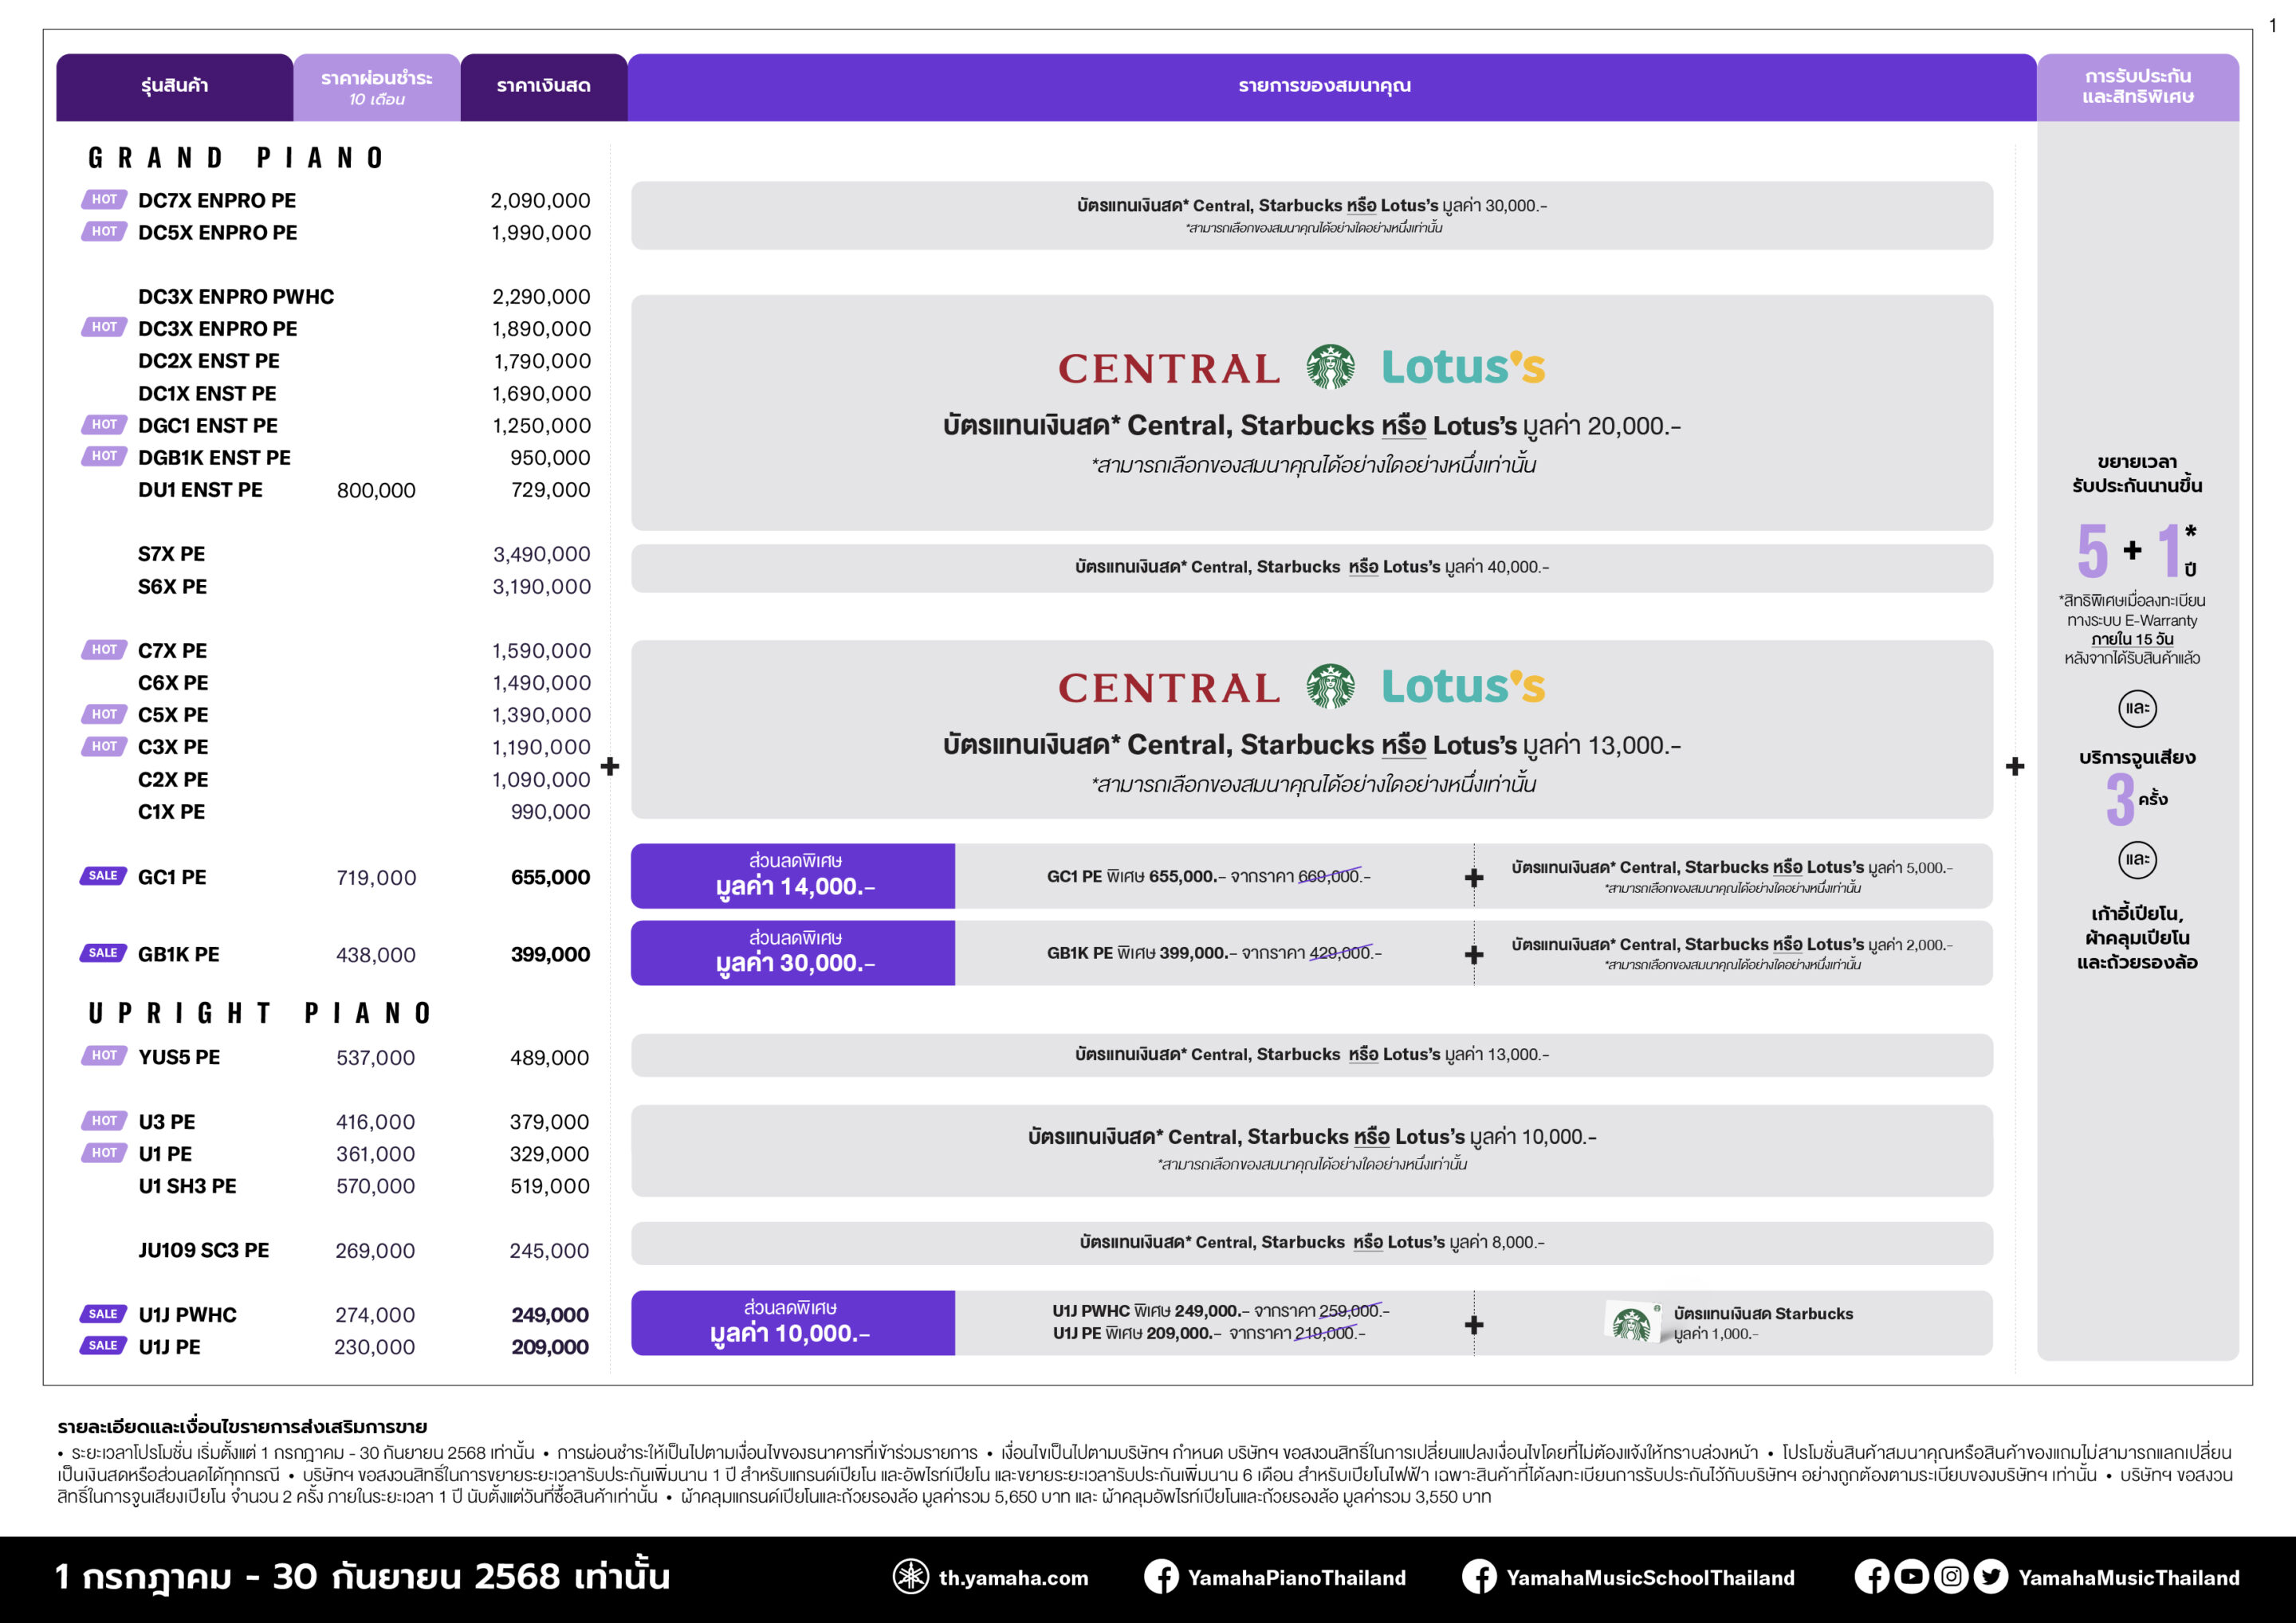Click the Twitter icon in the footer
The image size is (2296, 1623).
pos(1990,1577)
